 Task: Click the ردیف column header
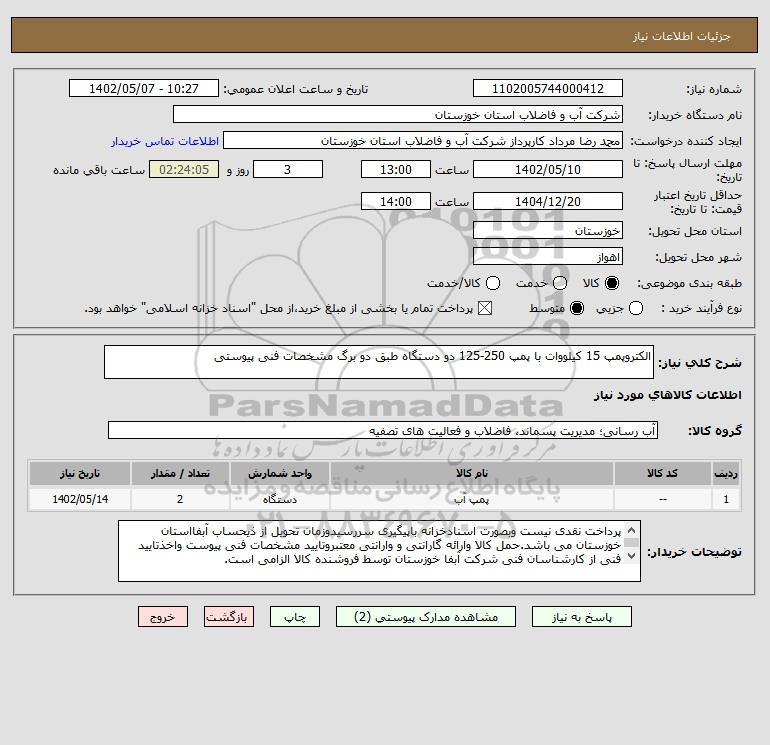[726, 473]
